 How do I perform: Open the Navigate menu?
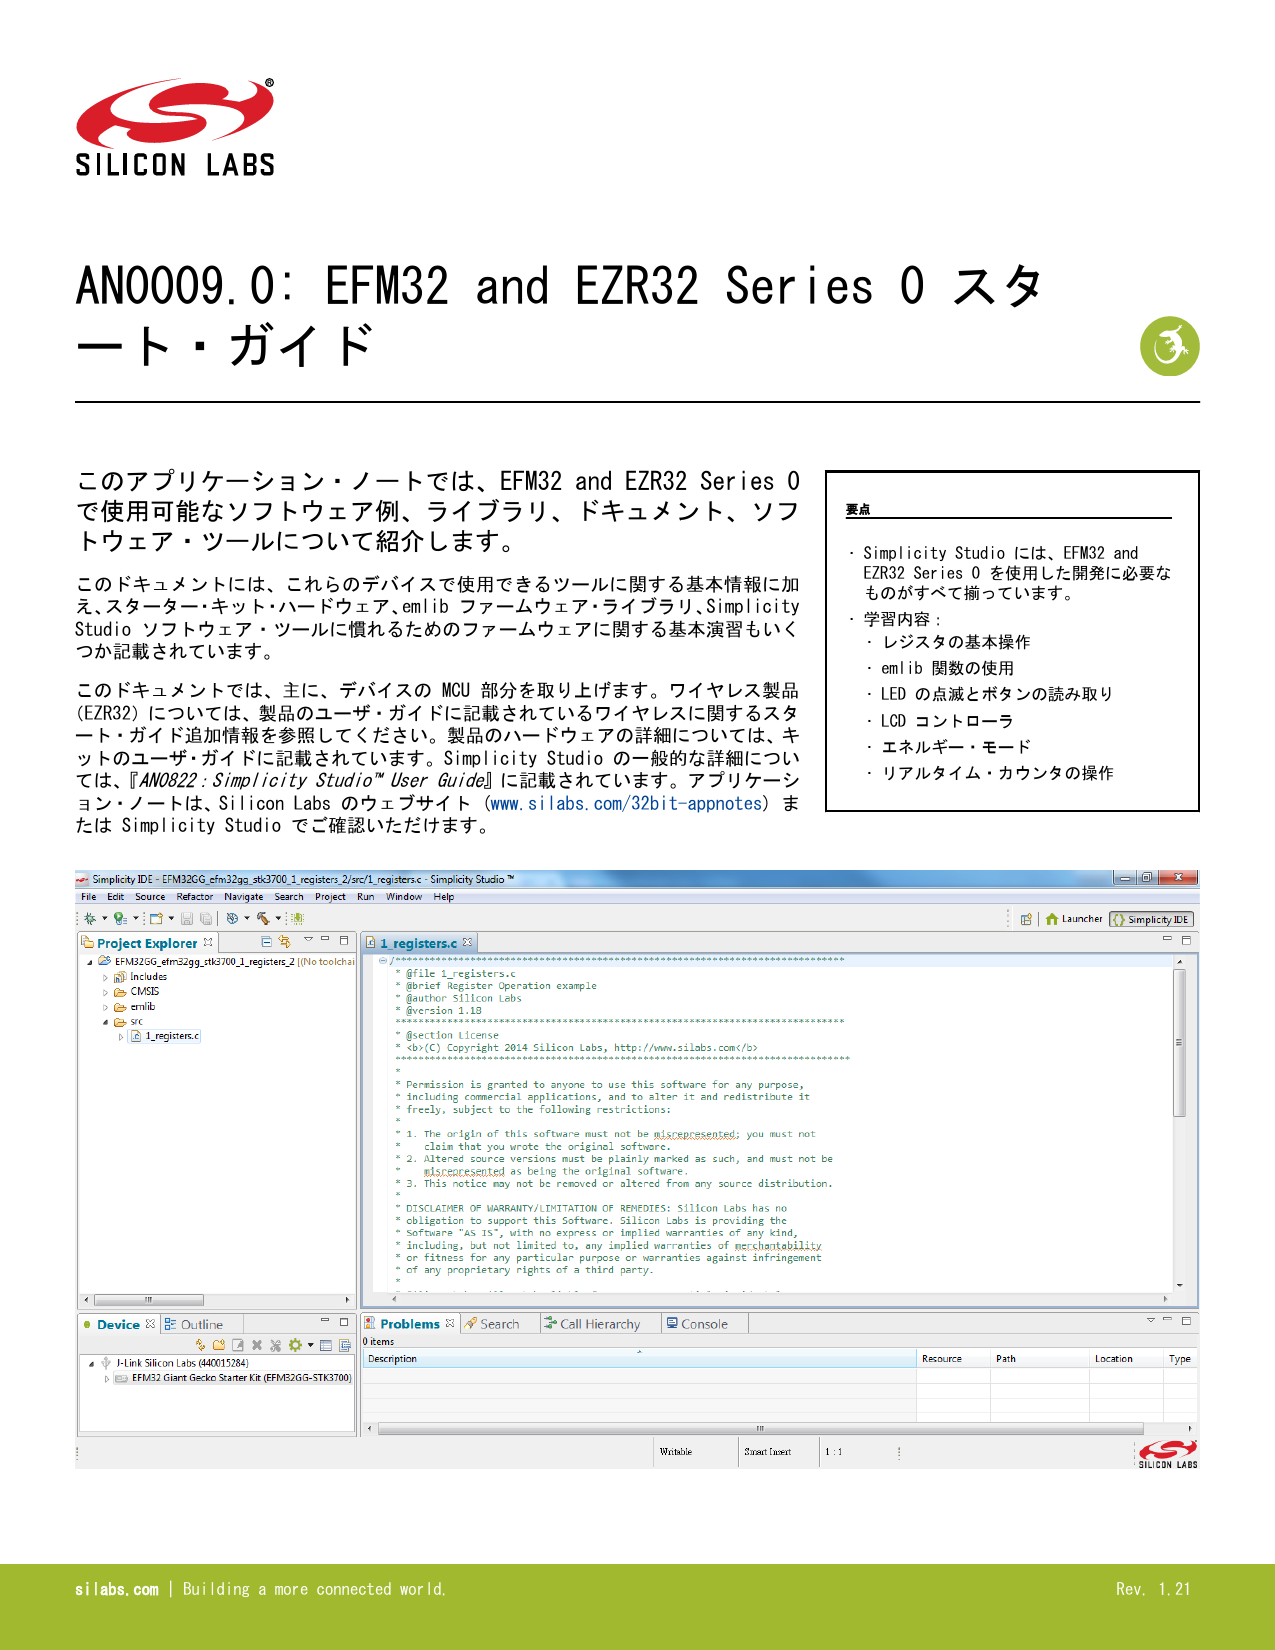point(244,897)
